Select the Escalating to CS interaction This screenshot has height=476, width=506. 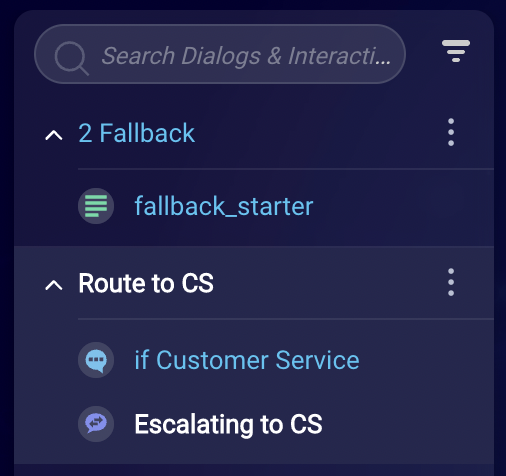pos(228,424)
